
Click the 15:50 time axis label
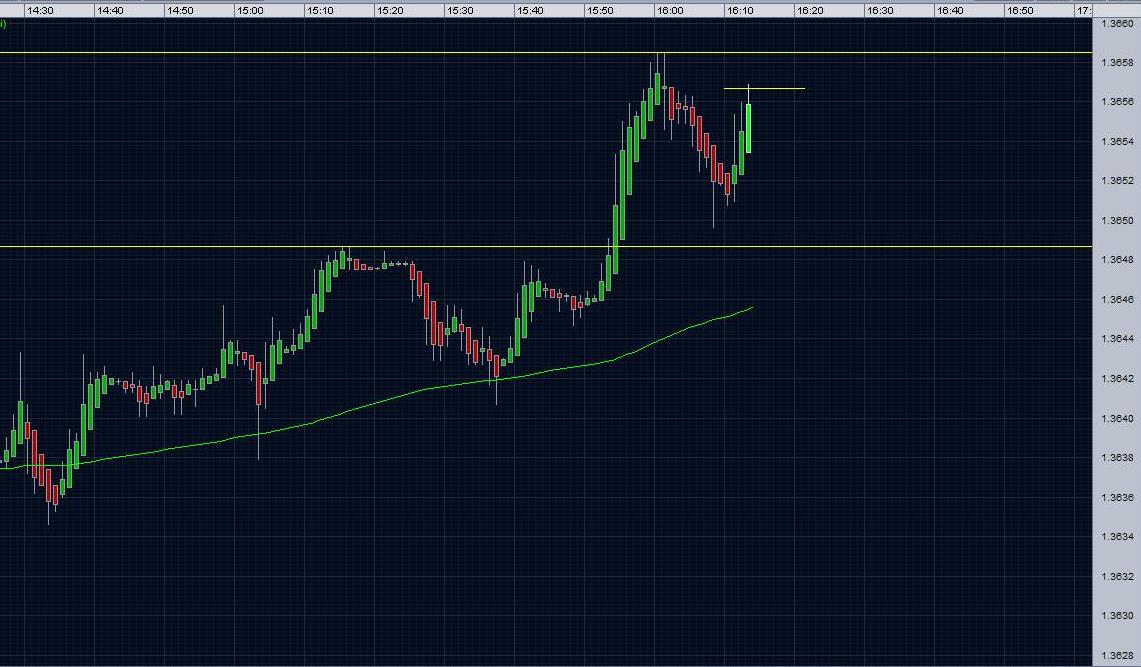click(x=600, y=11)
